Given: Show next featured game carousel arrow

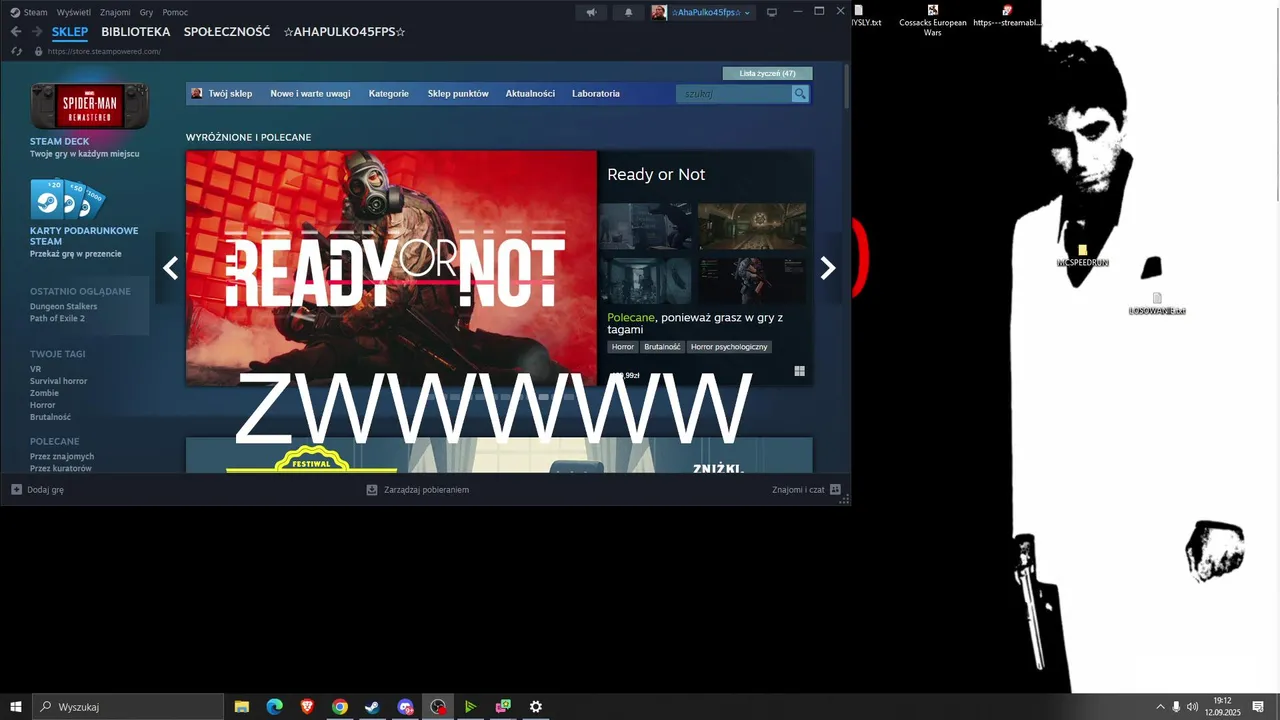Looking at the screenshot, I should pos(828,268).
